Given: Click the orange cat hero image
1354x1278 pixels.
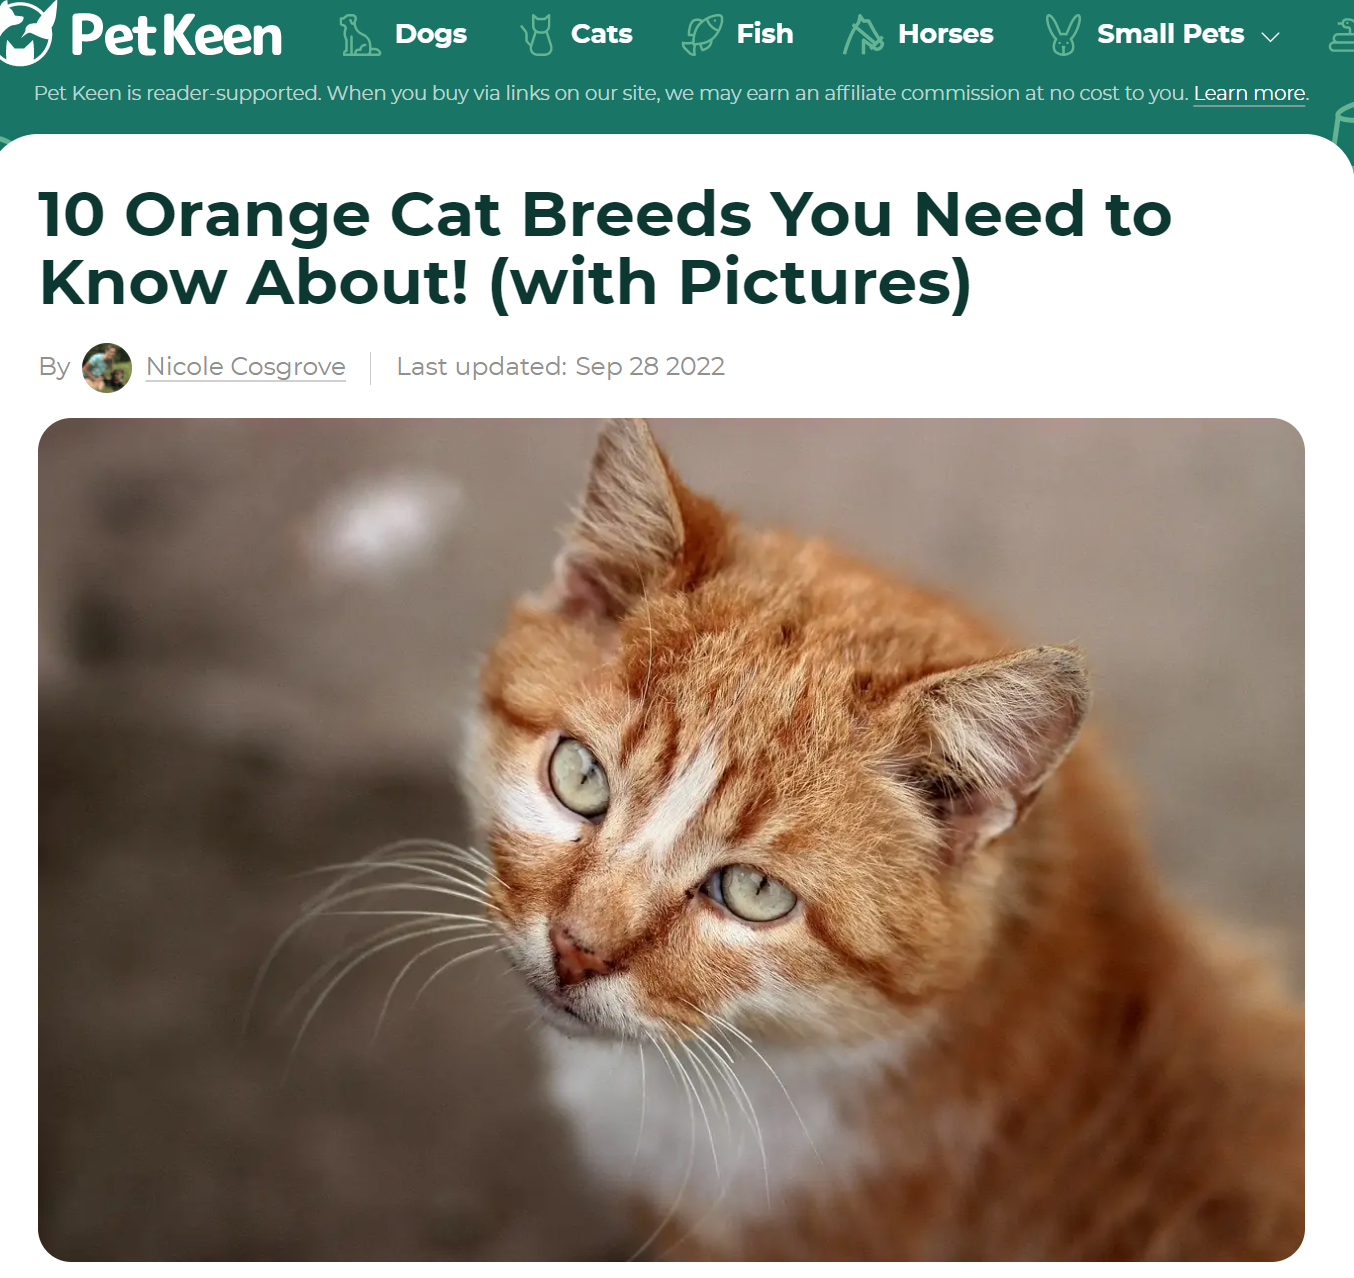Looking at the screenshot, I should point(671,840).
